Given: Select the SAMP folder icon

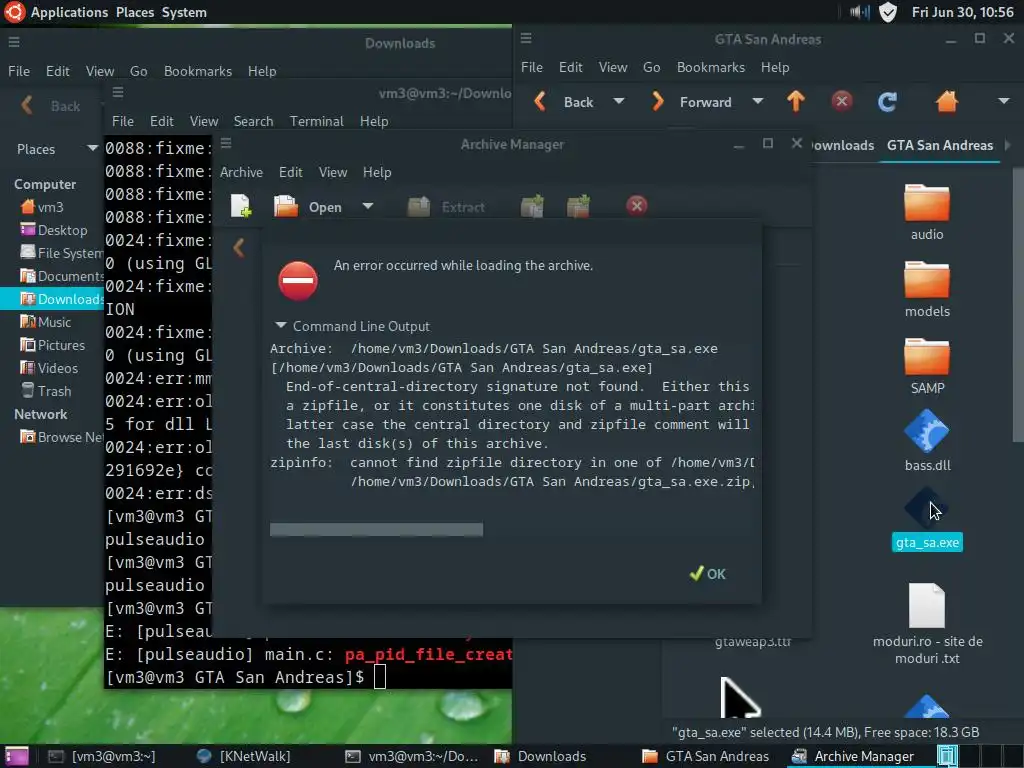Looking at the screenshot, I should click(x=927, y=357).
